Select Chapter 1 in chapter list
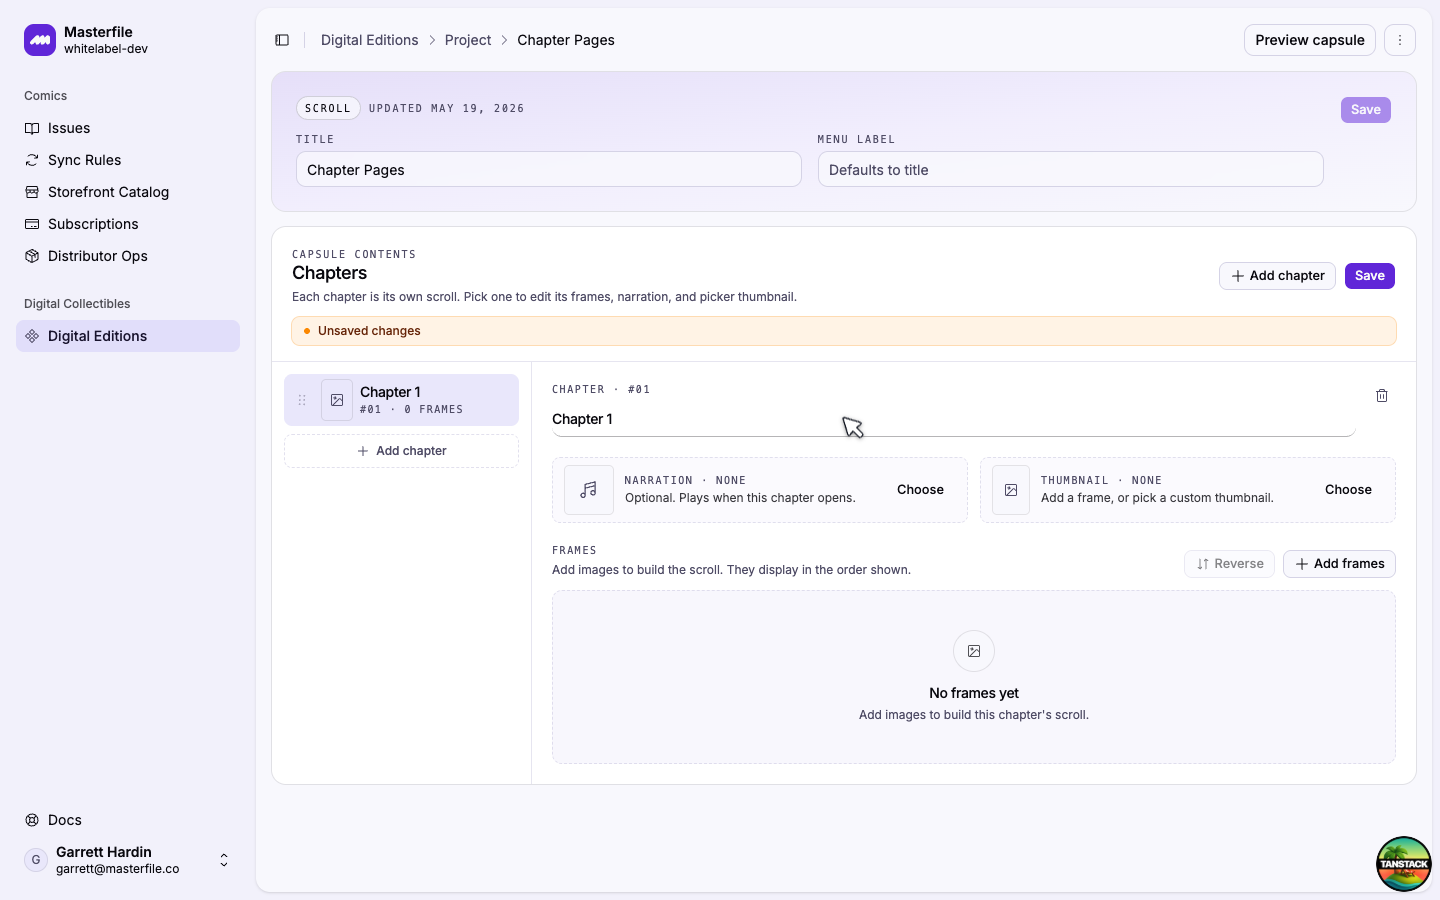 401,400
